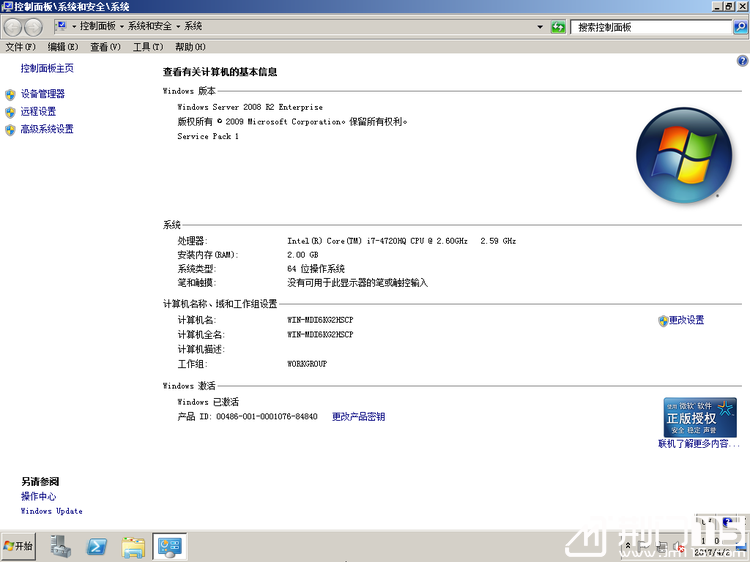Click the 更改设置 link
This screenshot has width=750, height=562.
(686, 320)
